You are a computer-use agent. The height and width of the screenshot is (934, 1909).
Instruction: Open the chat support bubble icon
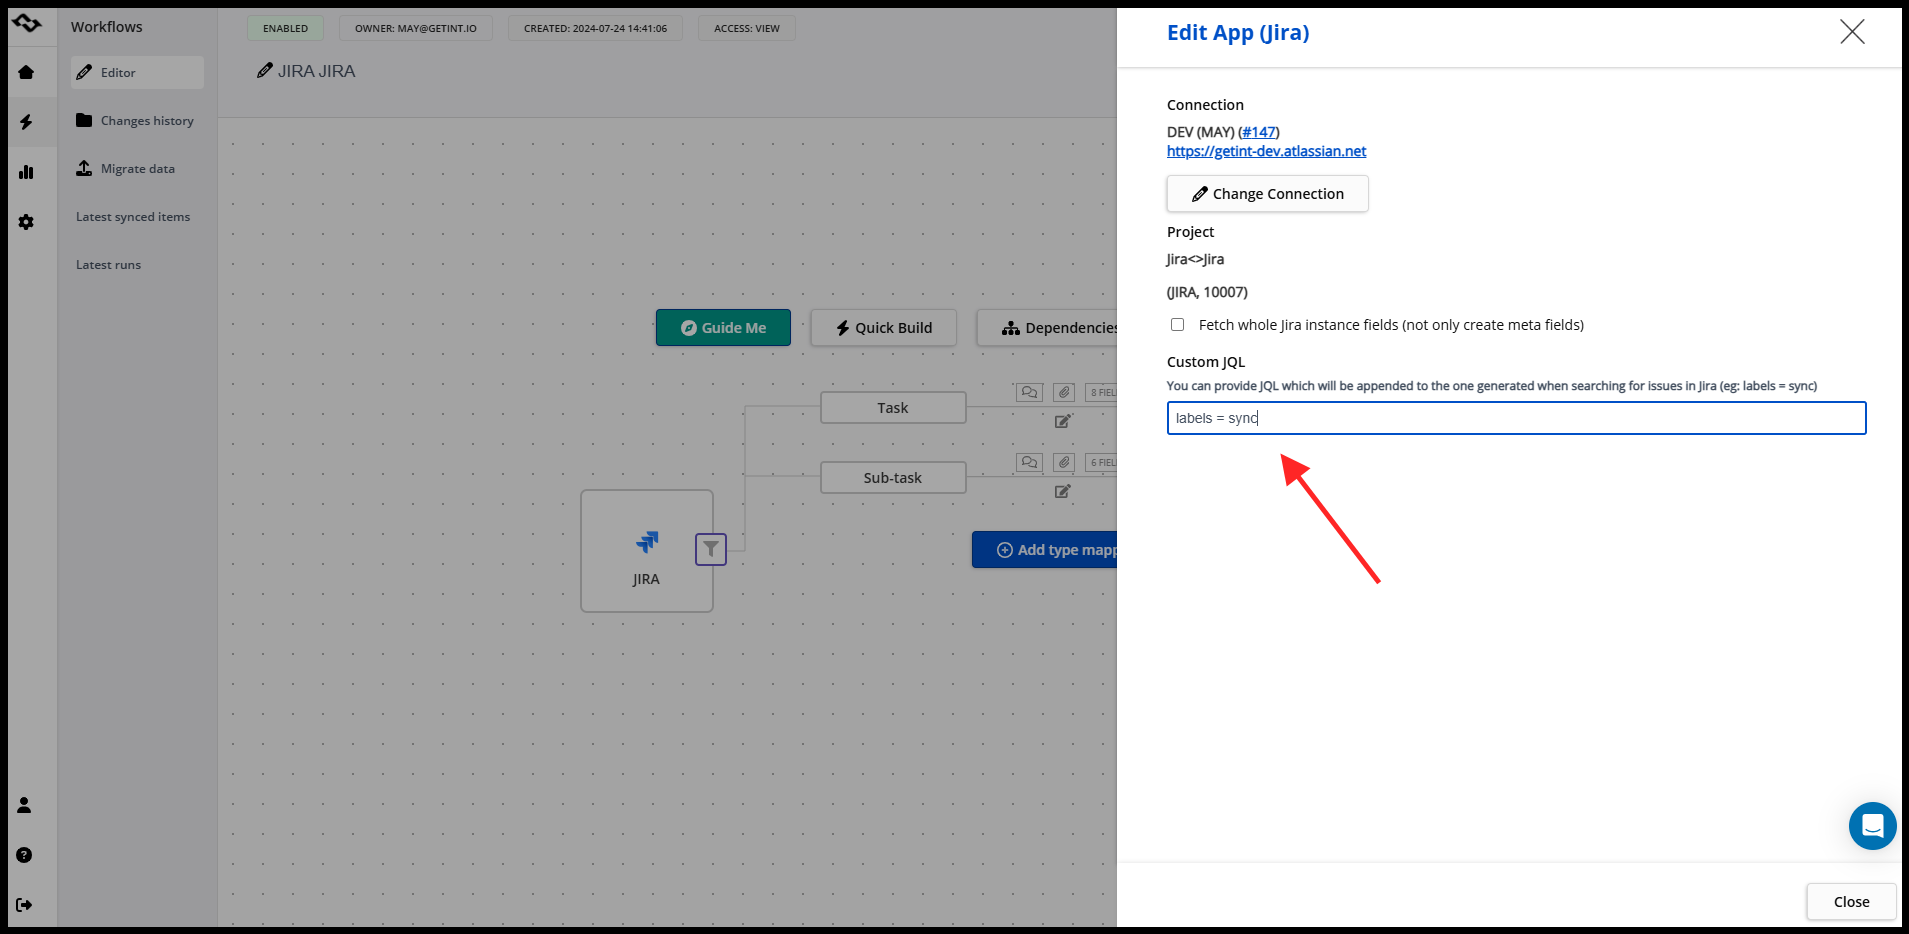pos(1872,826)
